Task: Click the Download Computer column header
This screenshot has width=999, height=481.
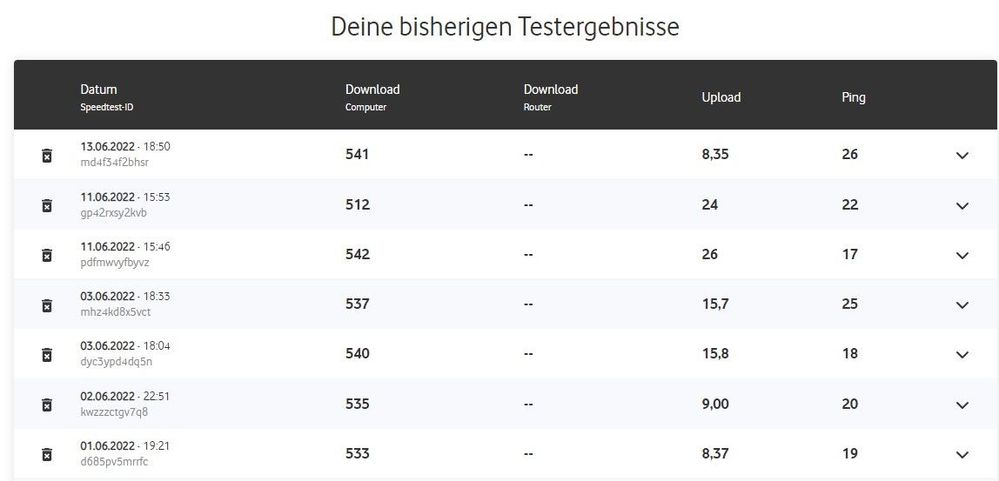Action: point(372,90)
